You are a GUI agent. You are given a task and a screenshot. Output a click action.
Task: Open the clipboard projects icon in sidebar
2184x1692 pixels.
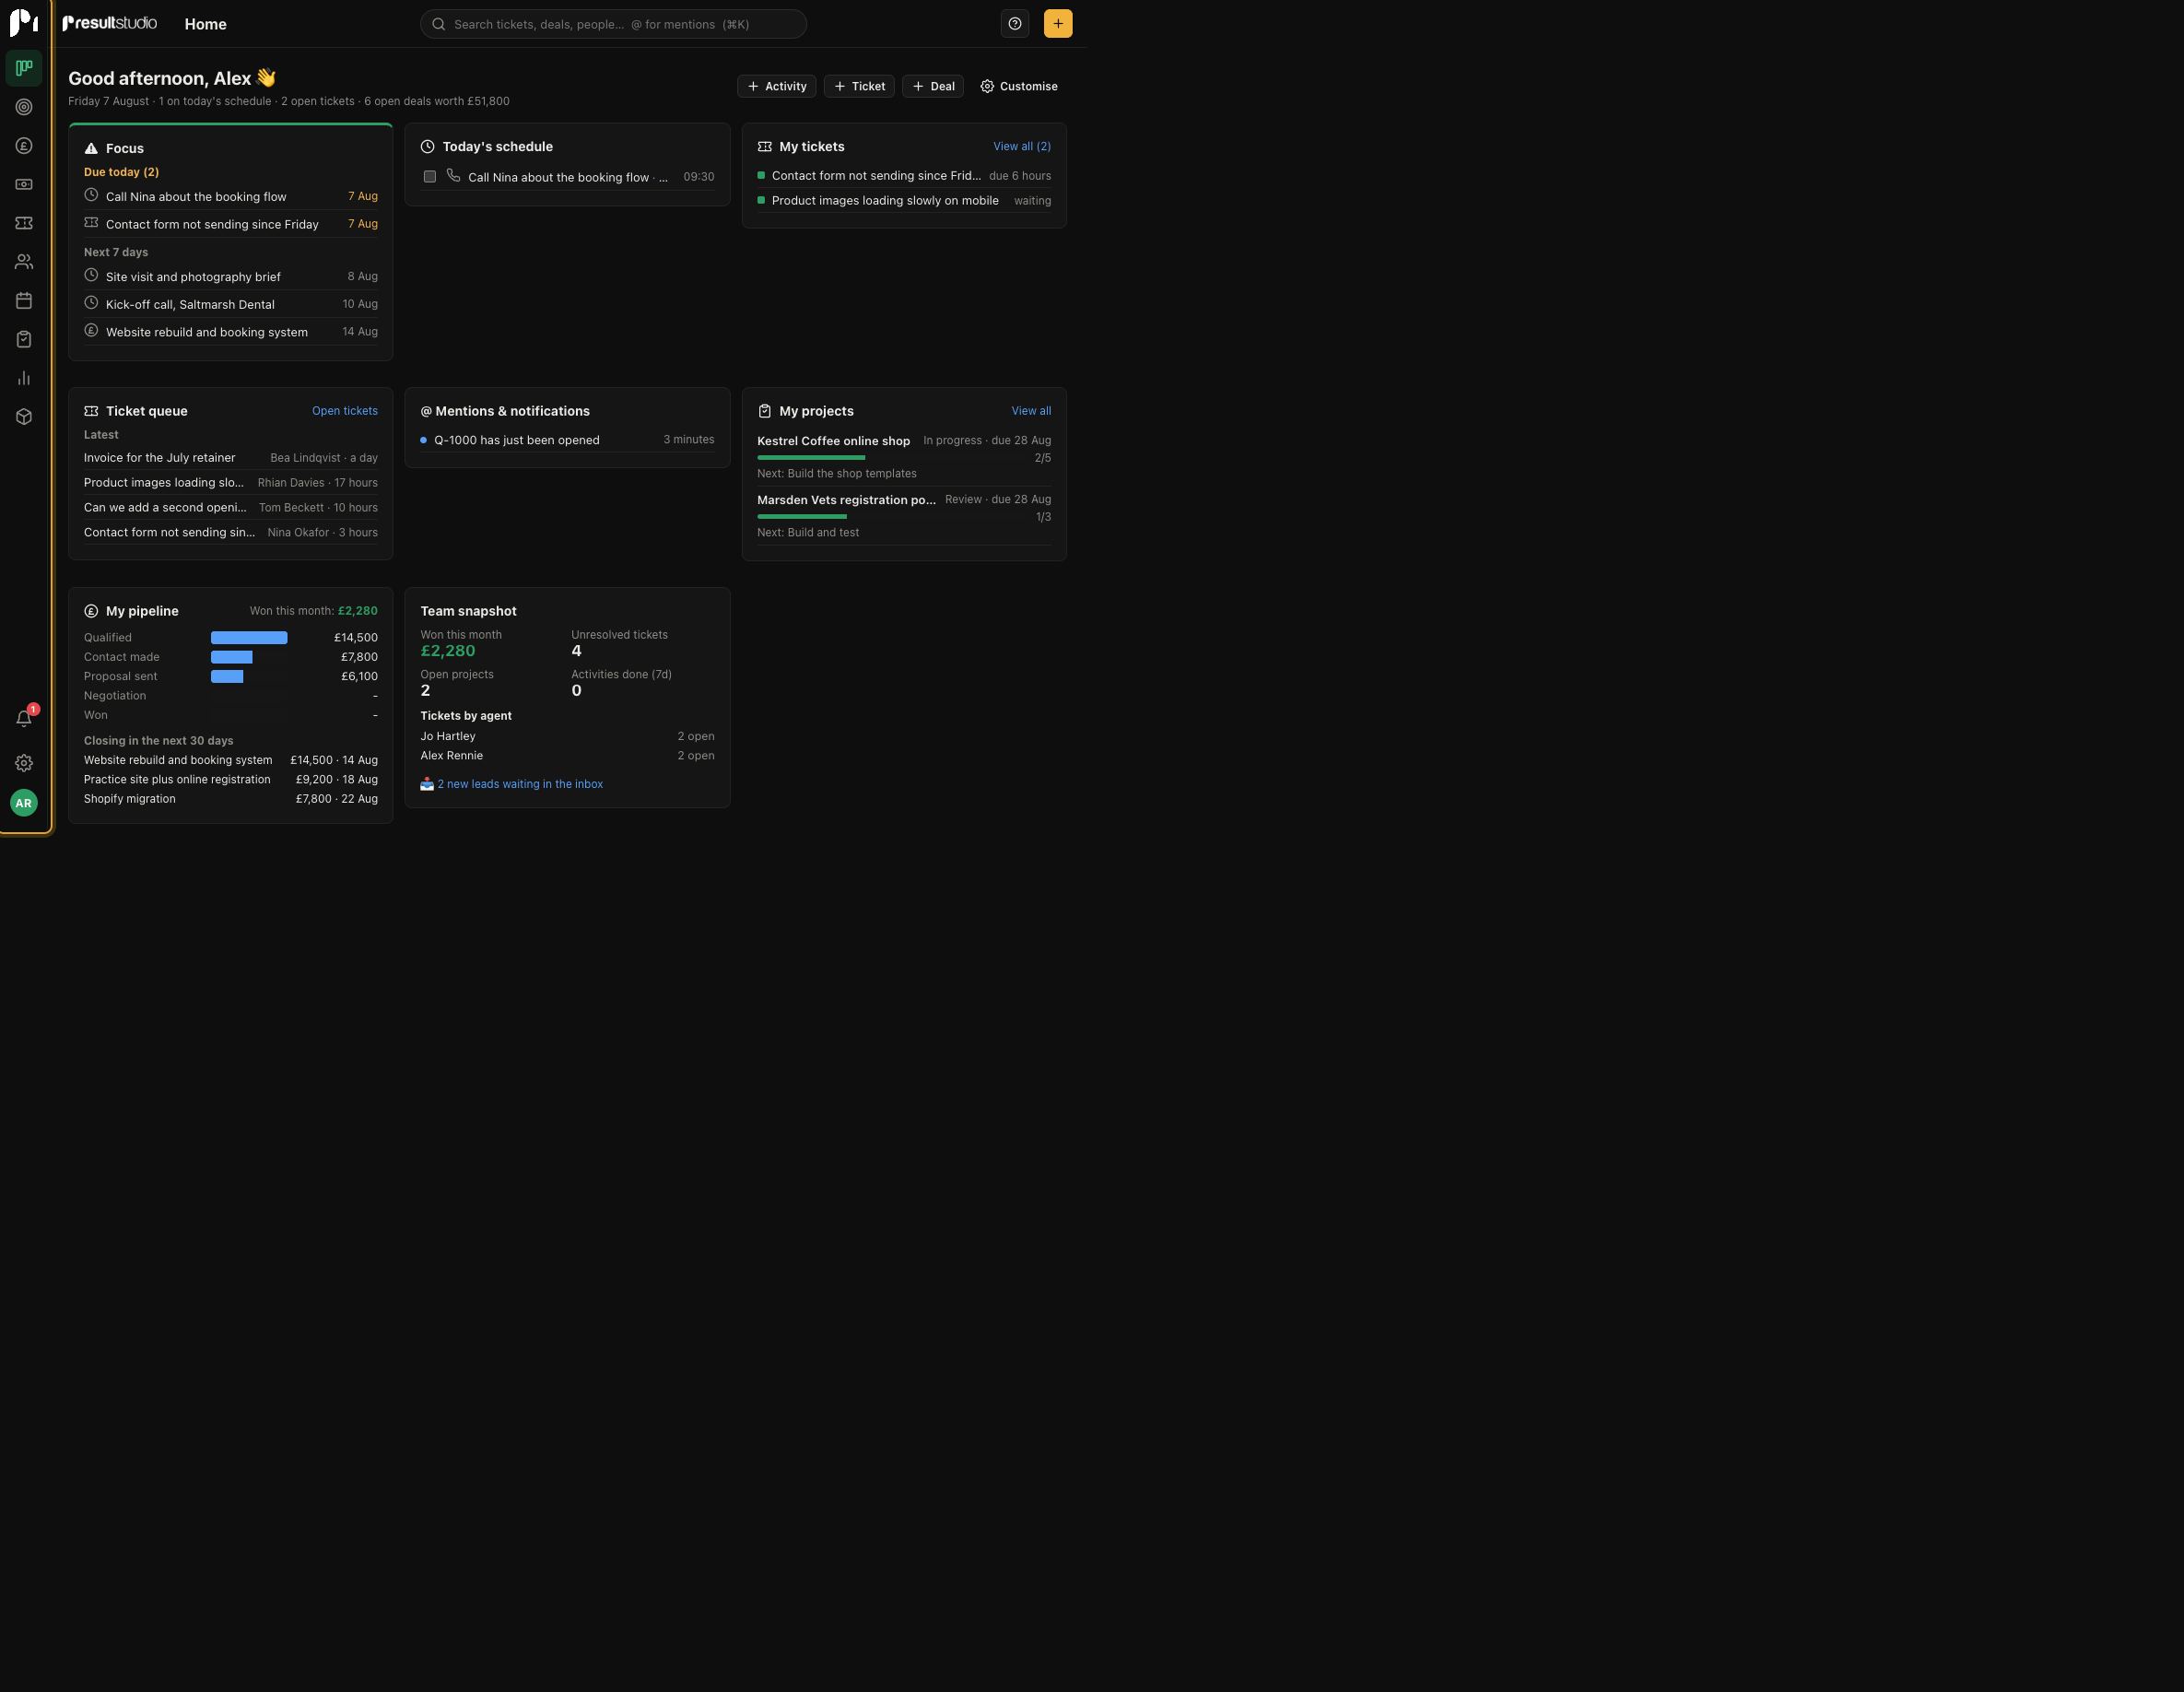coord(24,339)
